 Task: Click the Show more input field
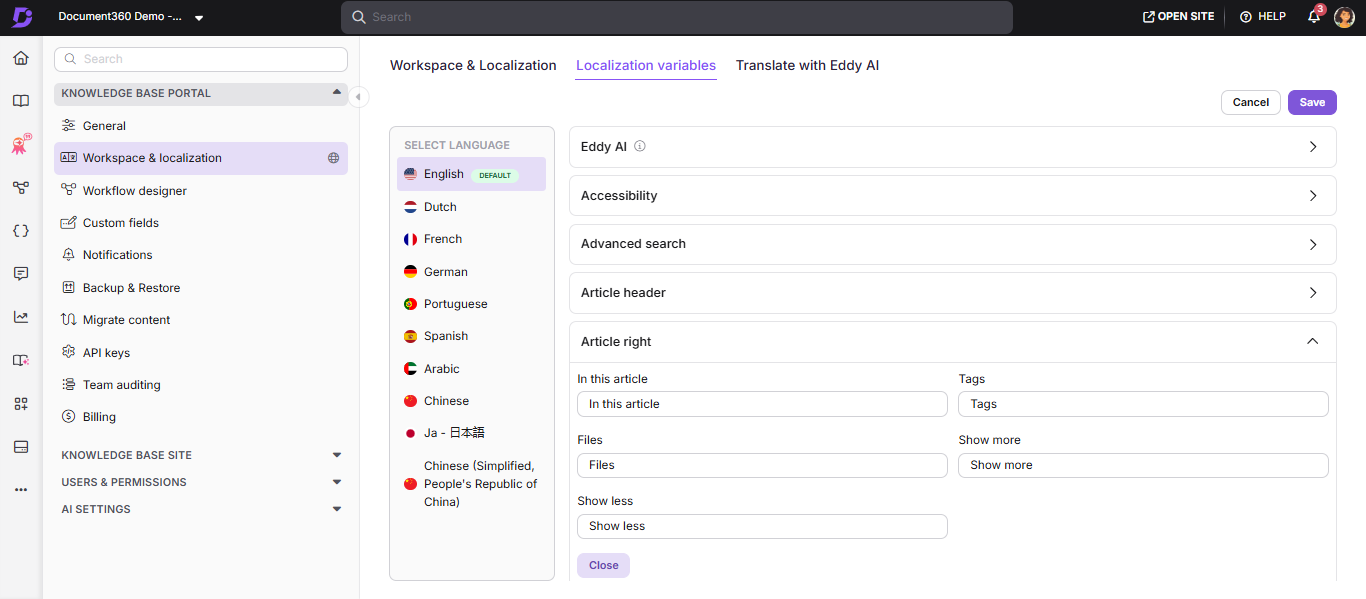(1143, 465)
